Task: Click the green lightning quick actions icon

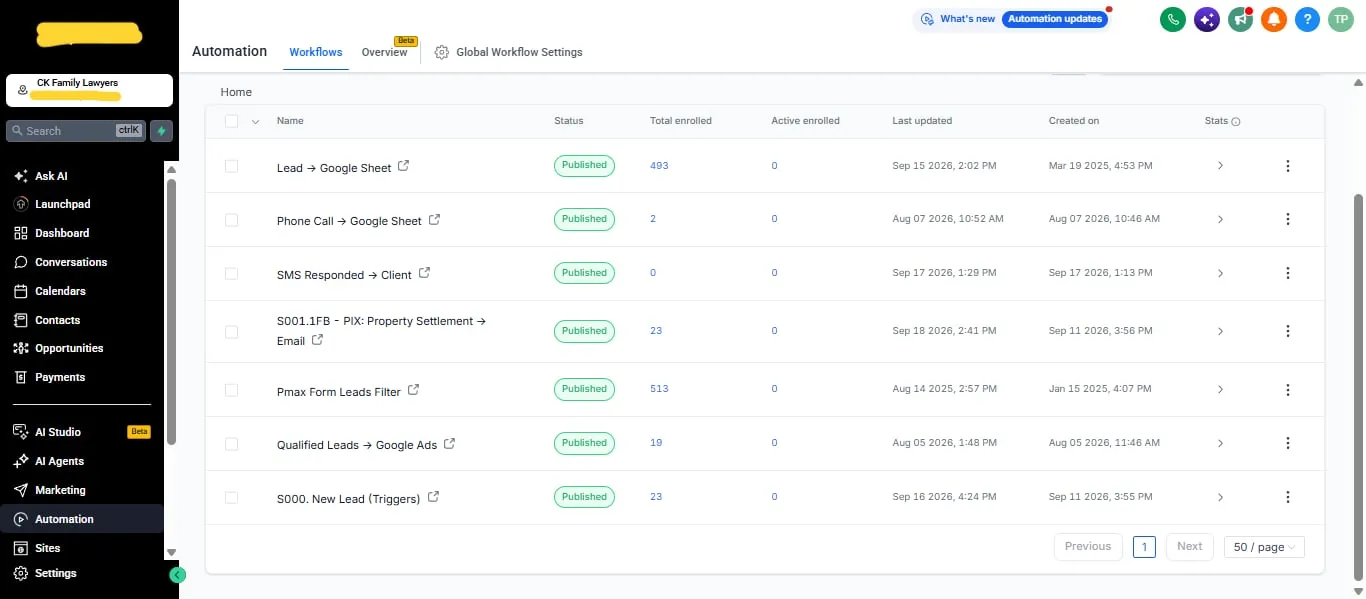Action: [161, 130]
